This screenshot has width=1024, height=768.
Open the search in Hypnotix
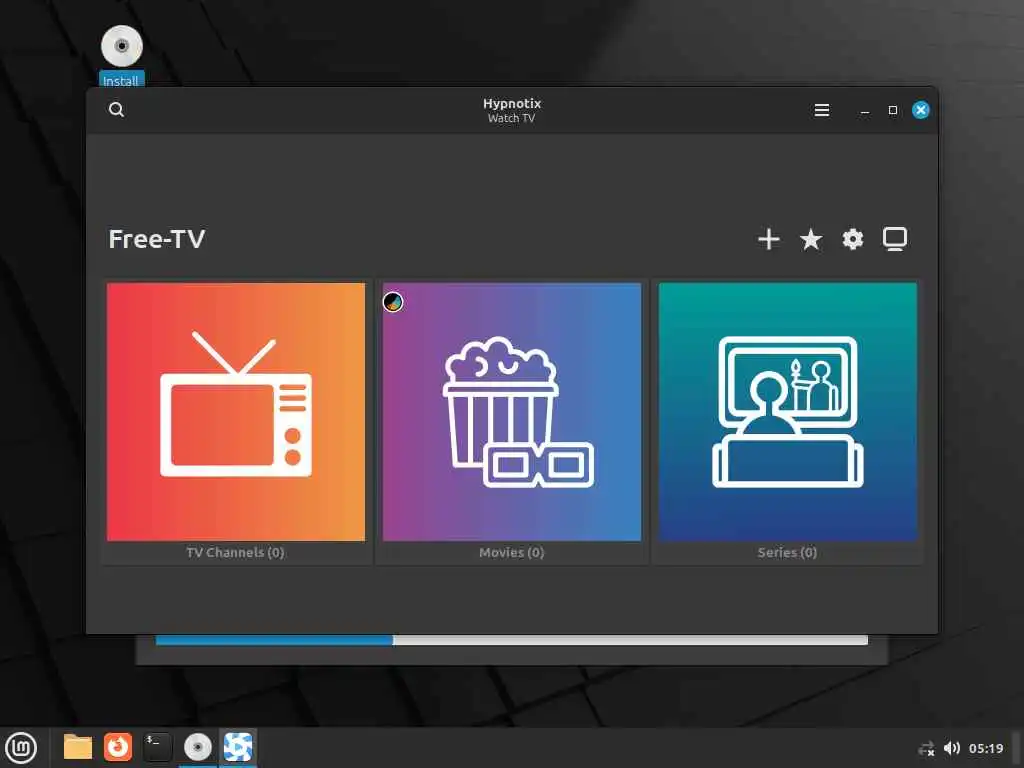pyautogui.click(x=116, y=110)
